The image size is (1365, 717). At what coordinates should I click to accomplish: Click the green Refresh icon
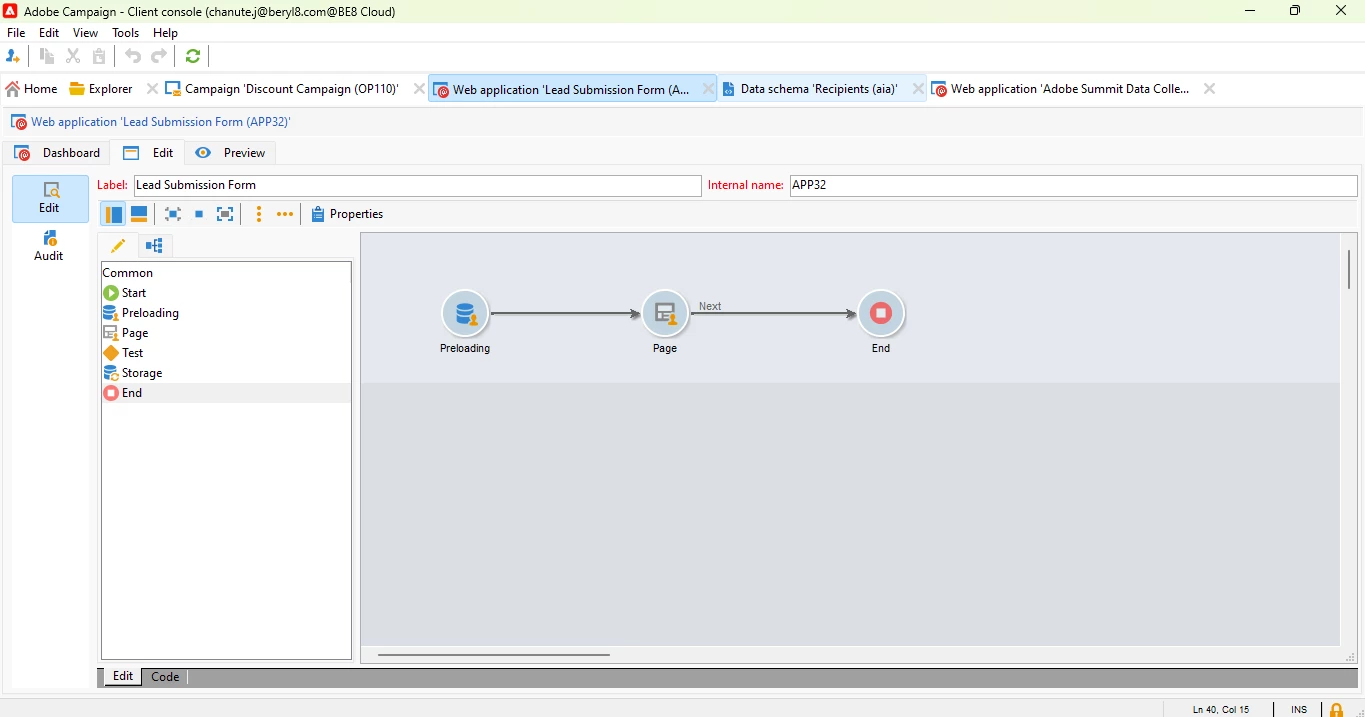[193, 57]
